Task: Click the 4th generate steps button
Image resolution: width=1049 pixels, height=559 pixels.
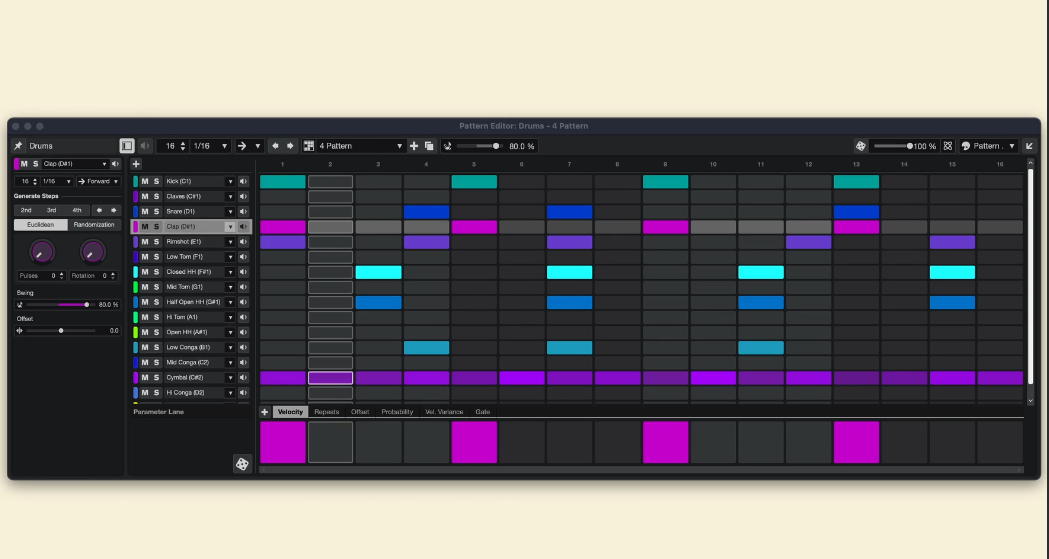Action: click(x=76, y=210)
